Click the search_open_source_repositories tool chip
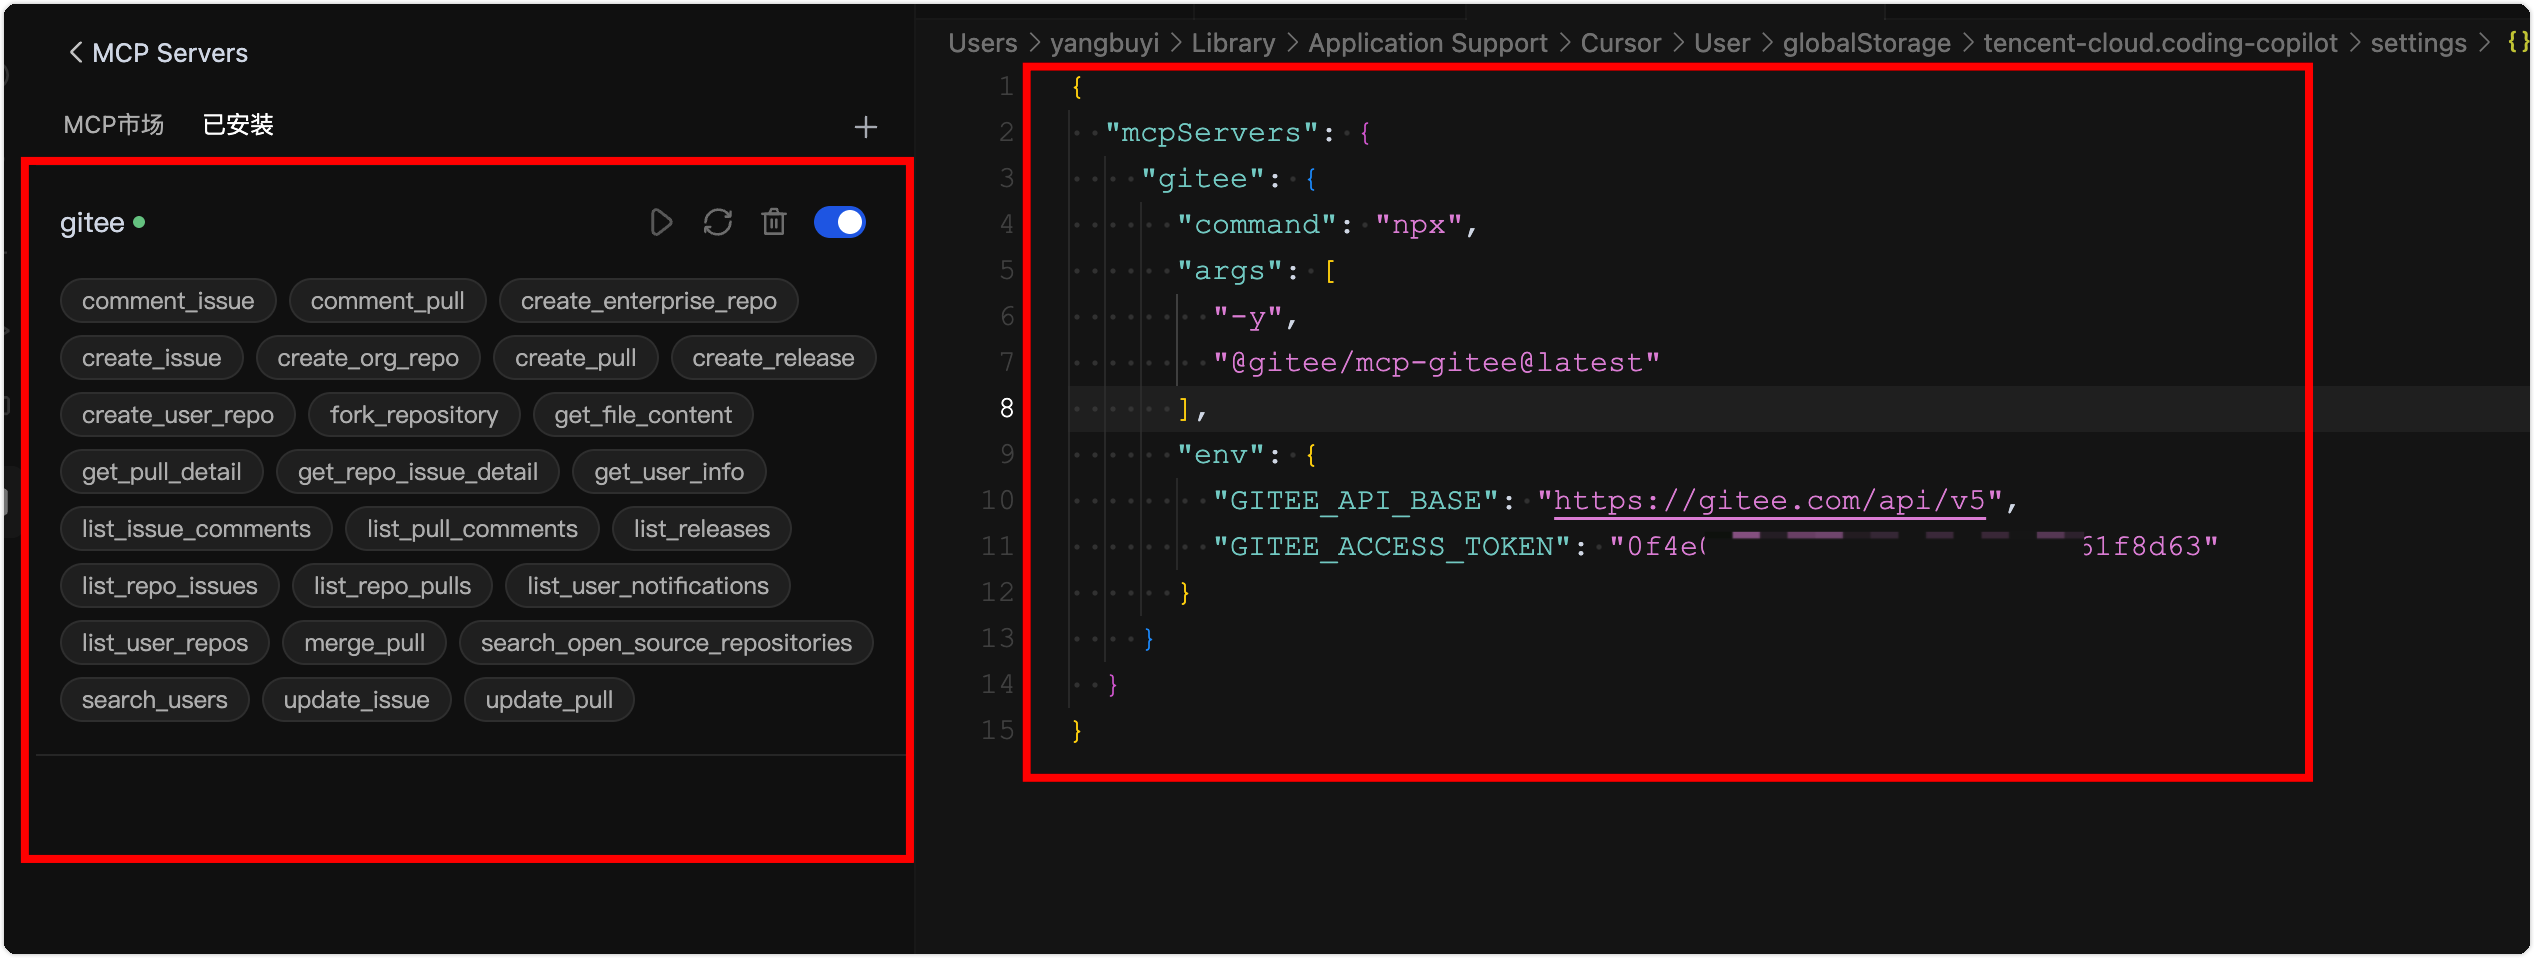 pyautogui.click(x=666, y=643)
